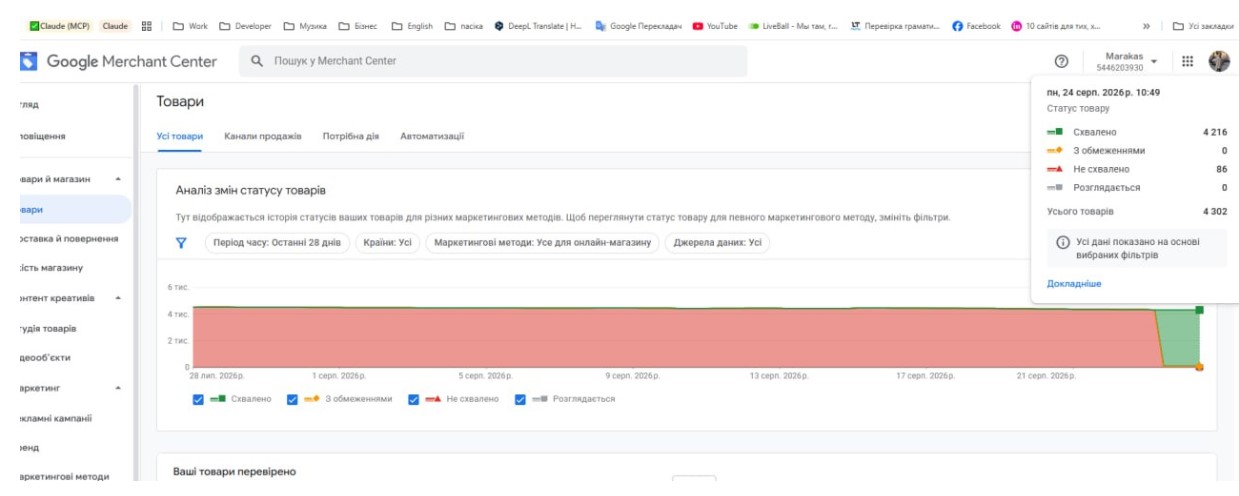Switch to the Потрібна дія tab
Image resolution: width=1239 pixels, height=496 pixels.
click(x=350, y=136)
